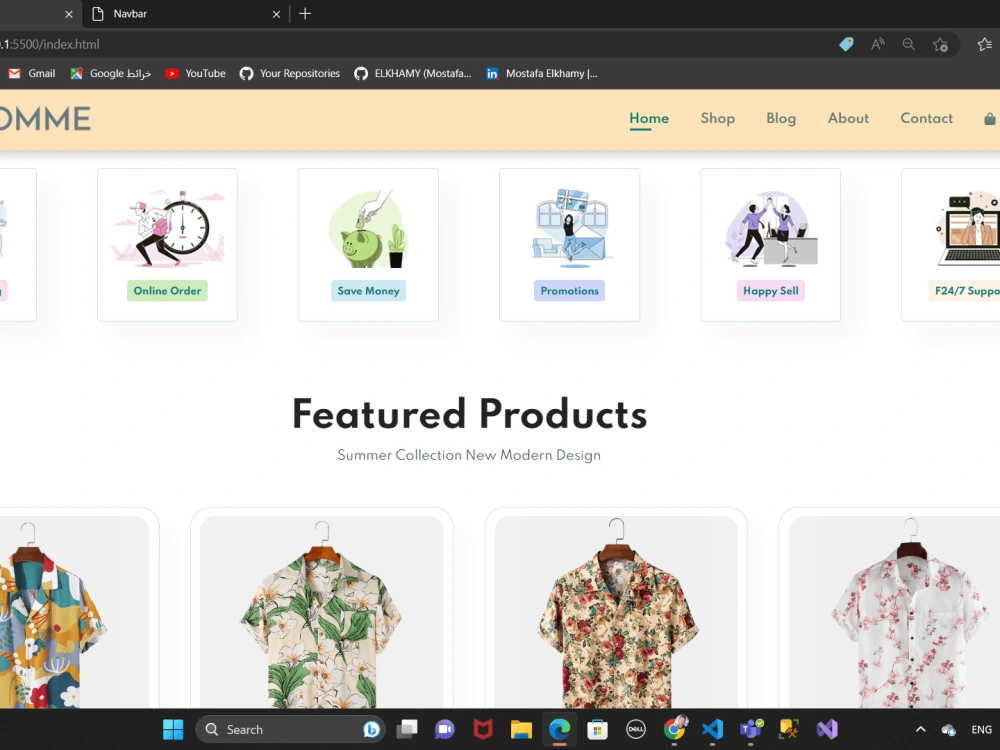Show hidden system tray icons
The height and width of the screenshot is (750, 1000).
point(920,730)
